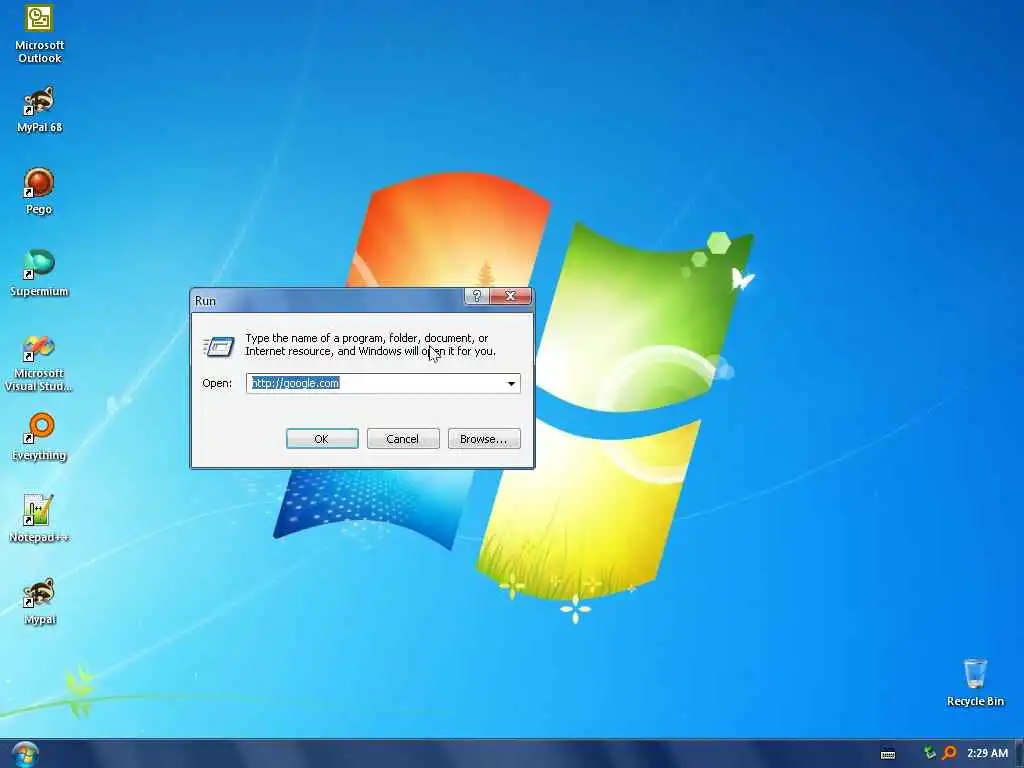Click the Run dialog help question-mark button
1024x768 pixels.
pos(477,296)
